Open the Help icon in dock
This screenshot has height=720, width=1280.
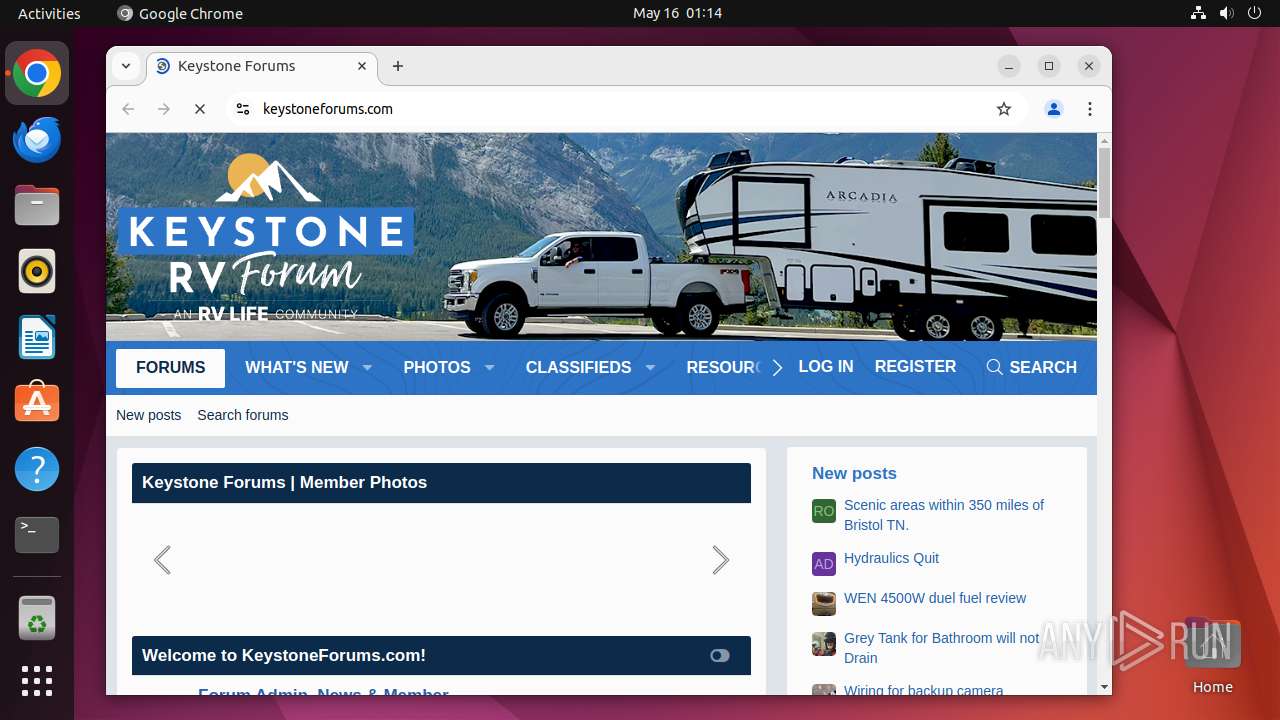37,469
